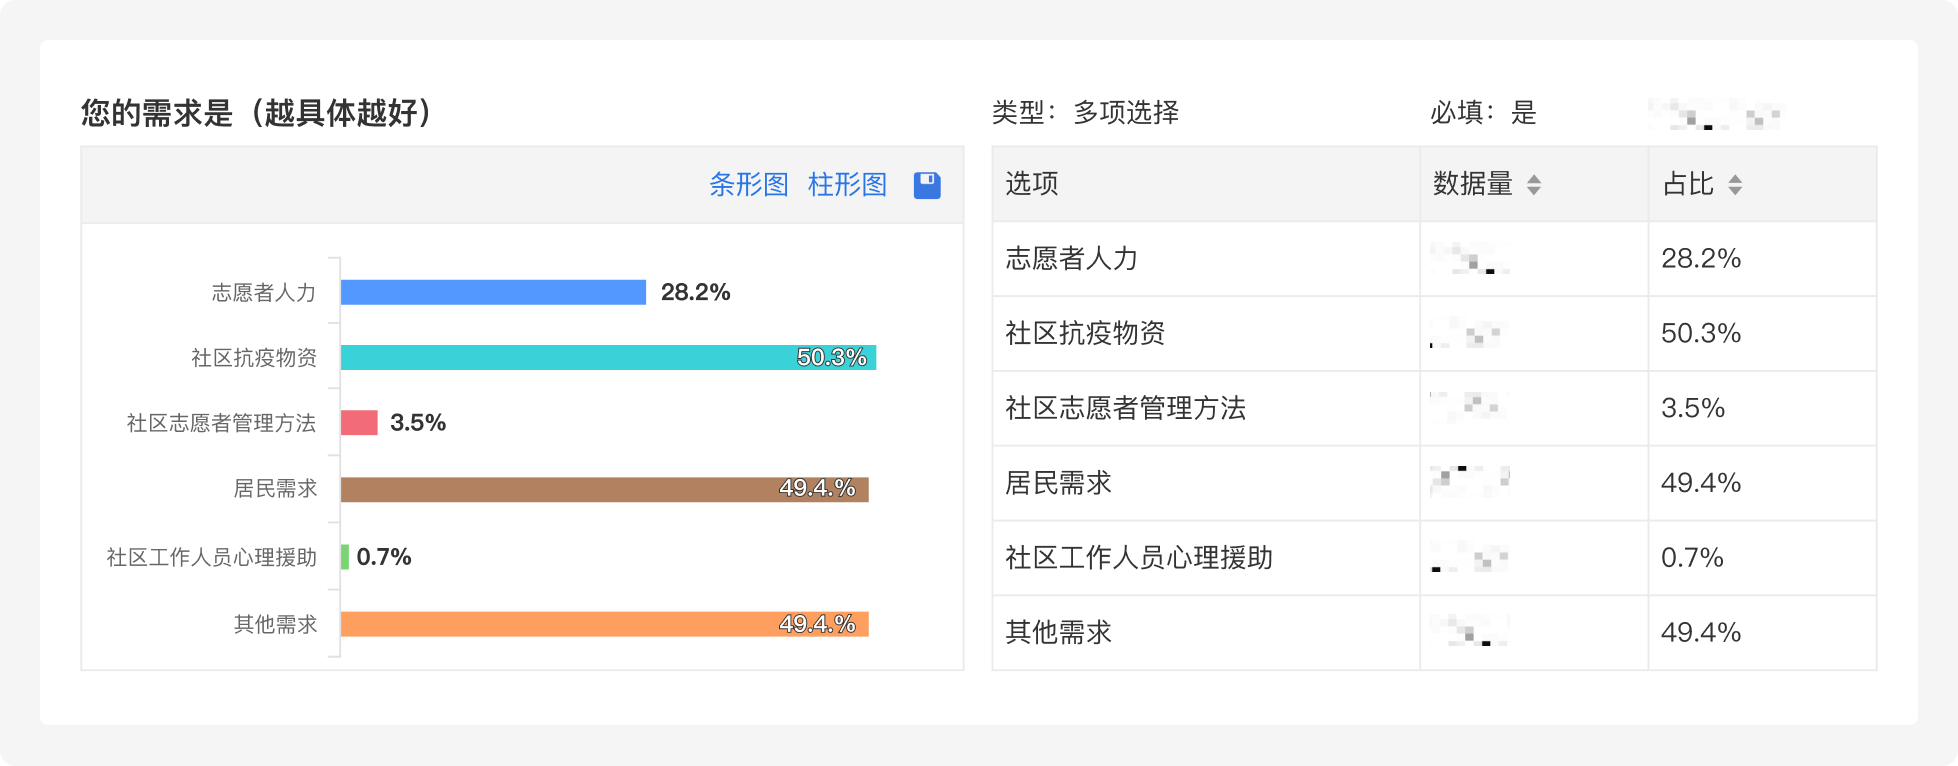Select the 志愿者人力 table row

coord(1434,259)
